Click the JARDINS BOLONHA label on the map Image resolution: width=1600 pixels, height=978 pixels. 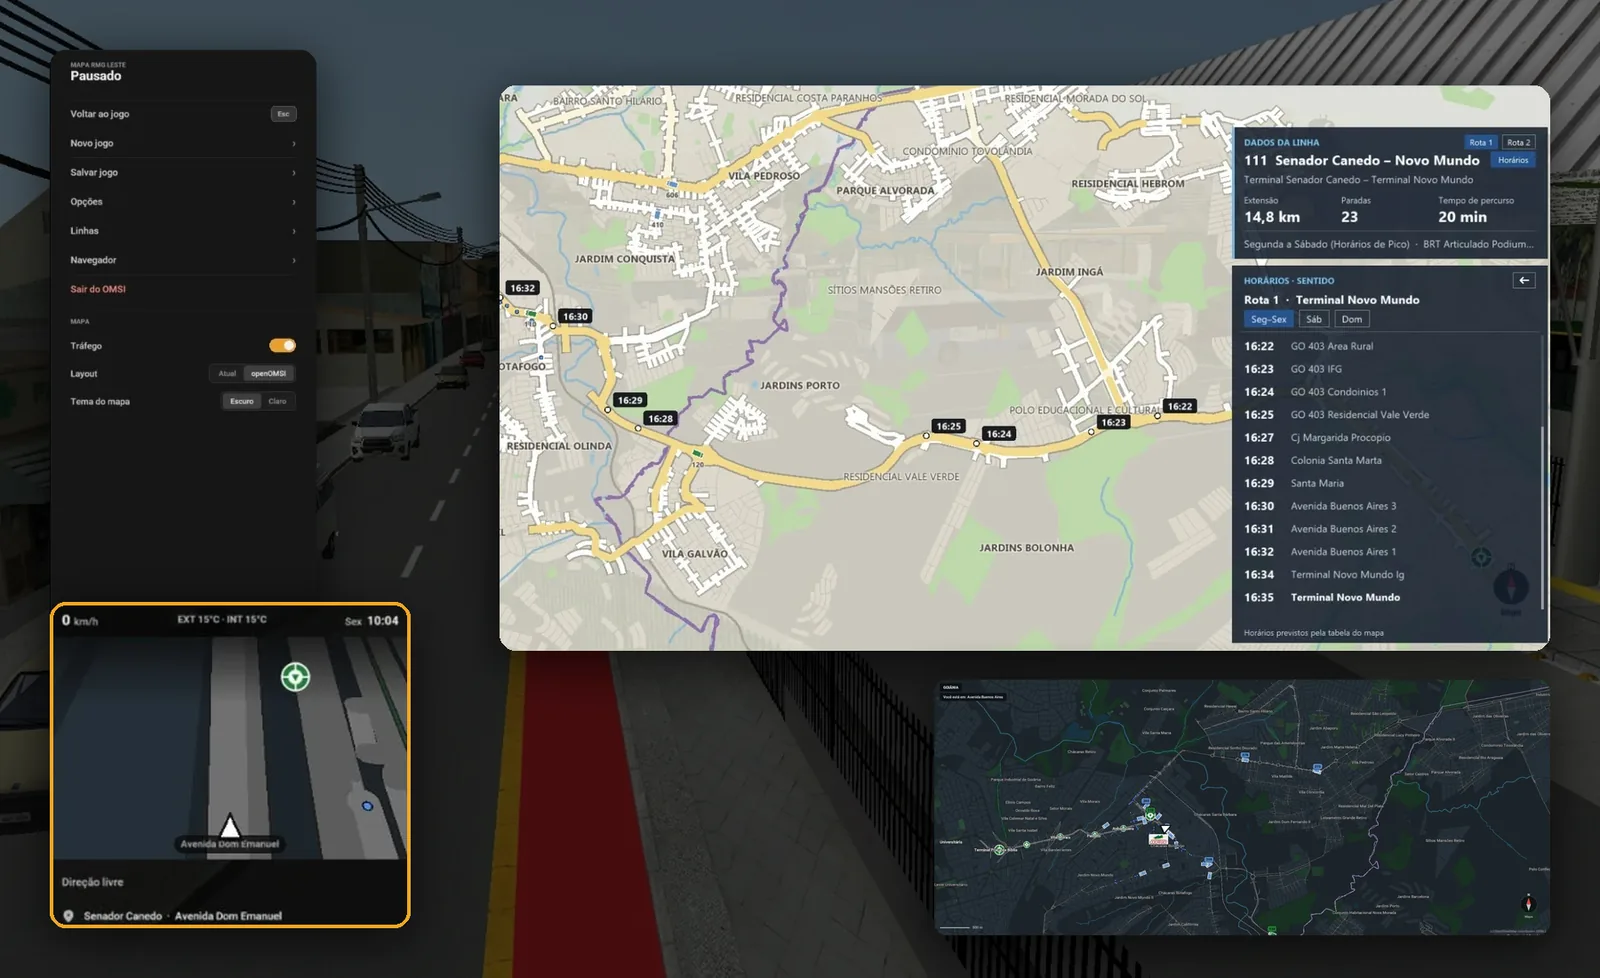[x=1026, y=548]
